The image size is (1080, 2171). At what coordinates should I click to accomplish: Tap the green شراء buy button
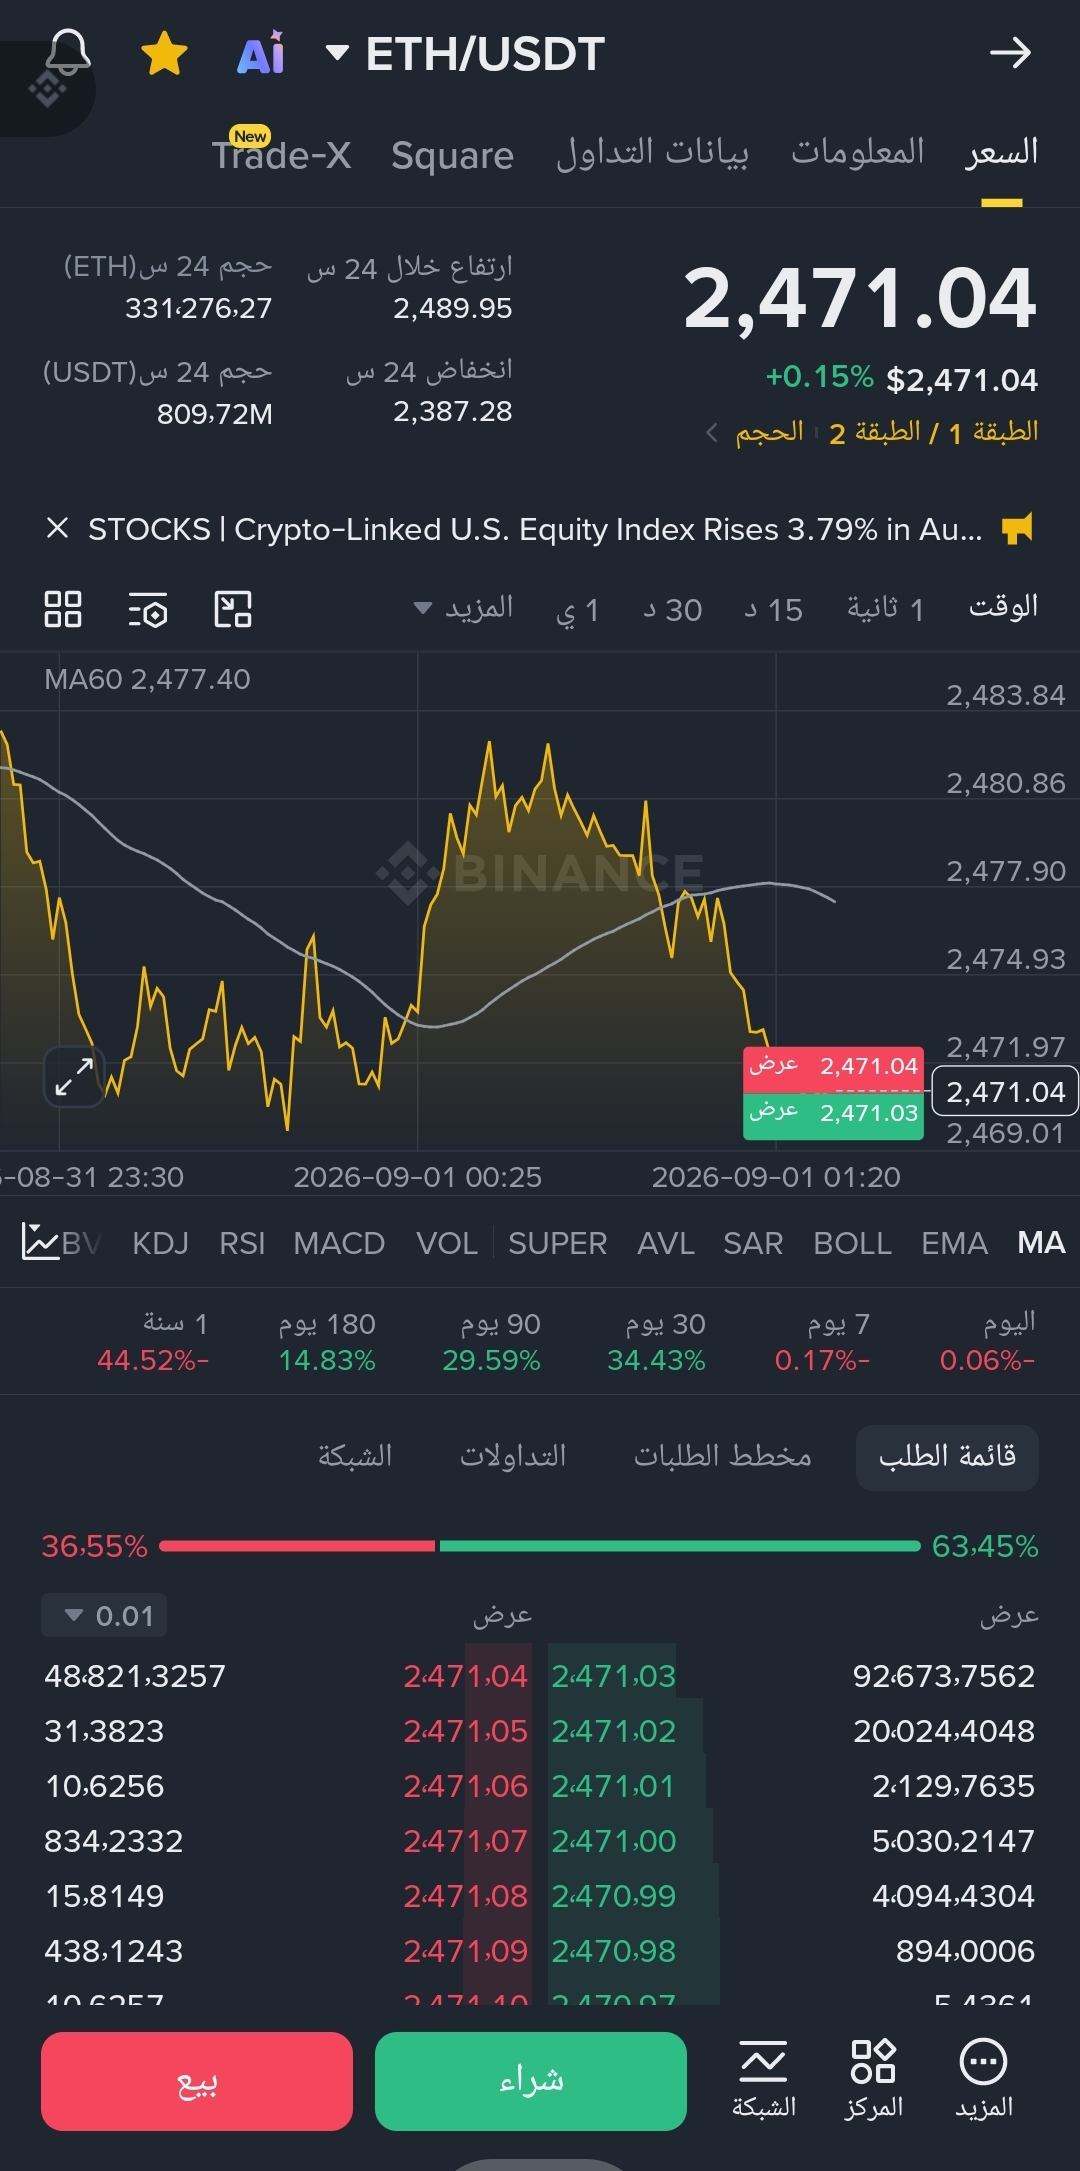click(531, 2081)
